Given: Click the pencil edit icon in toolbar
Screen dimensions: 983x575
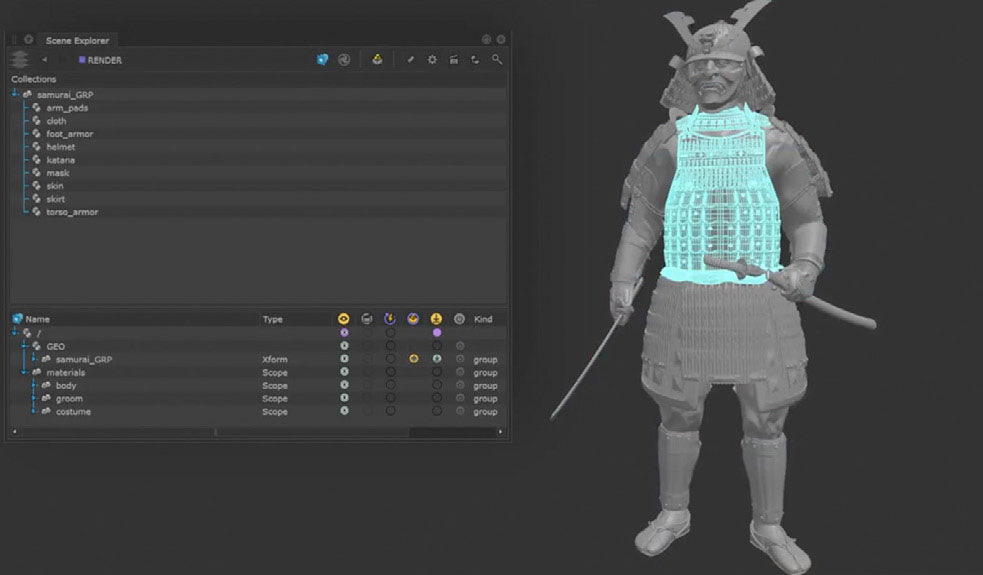Looking at the screenshot, I should pyautogui.click(x=411, y=60).
